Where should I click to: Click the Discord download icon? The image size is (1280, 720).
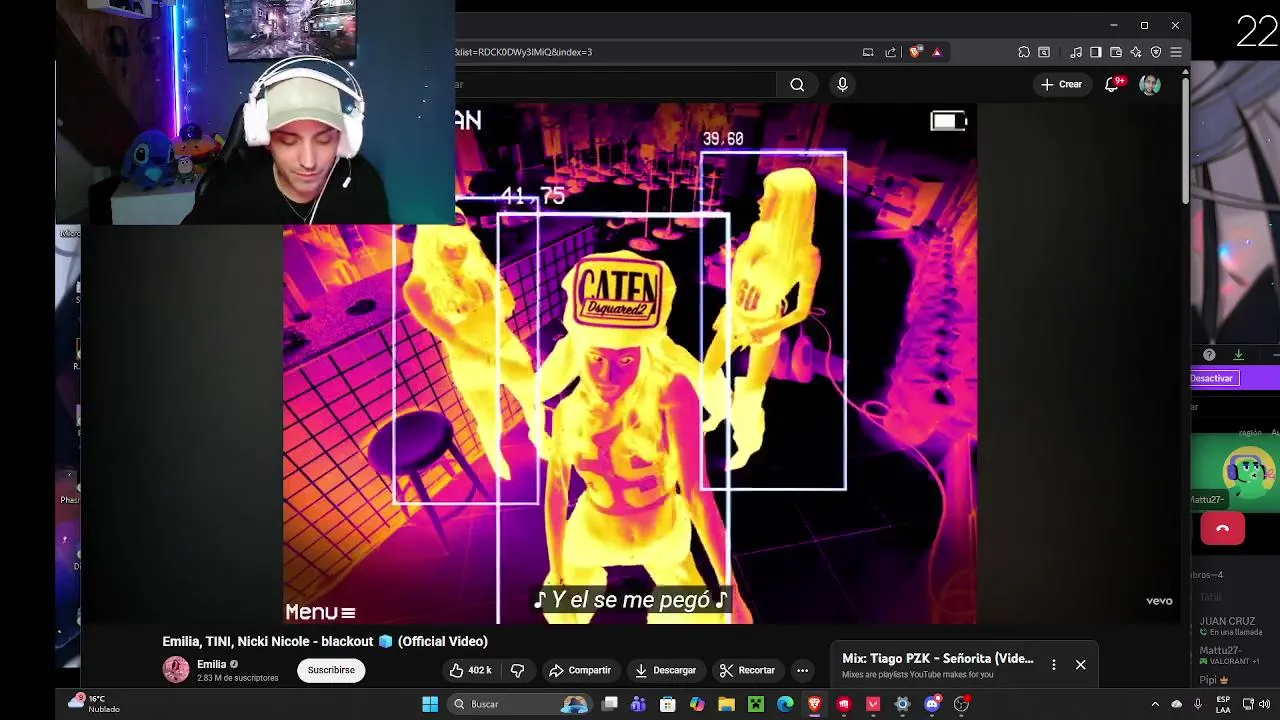tap(1238, 355)
